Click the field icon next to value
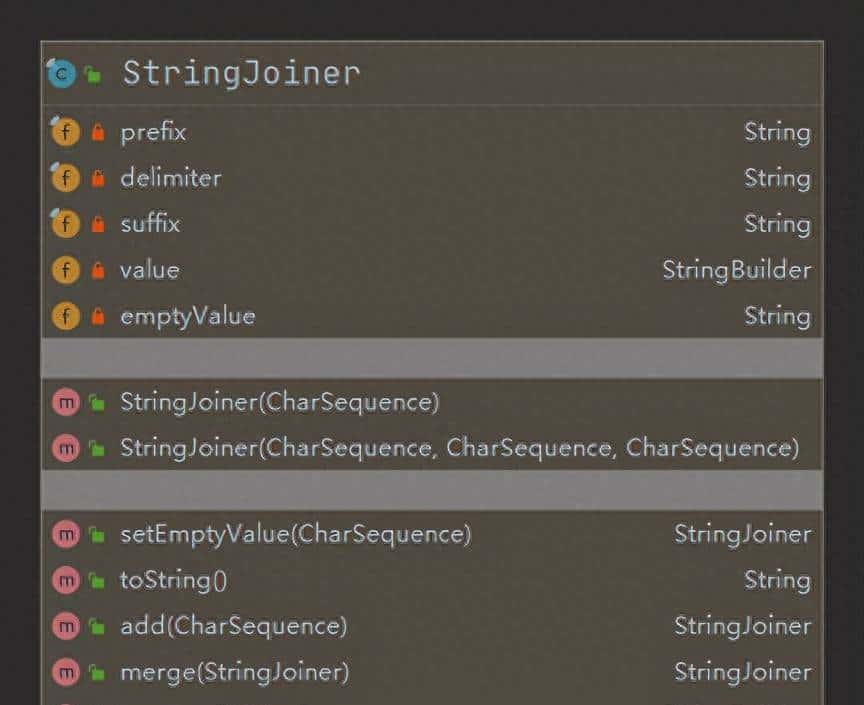The width and height of the screenshot is (864, 705). pos(65,270)
